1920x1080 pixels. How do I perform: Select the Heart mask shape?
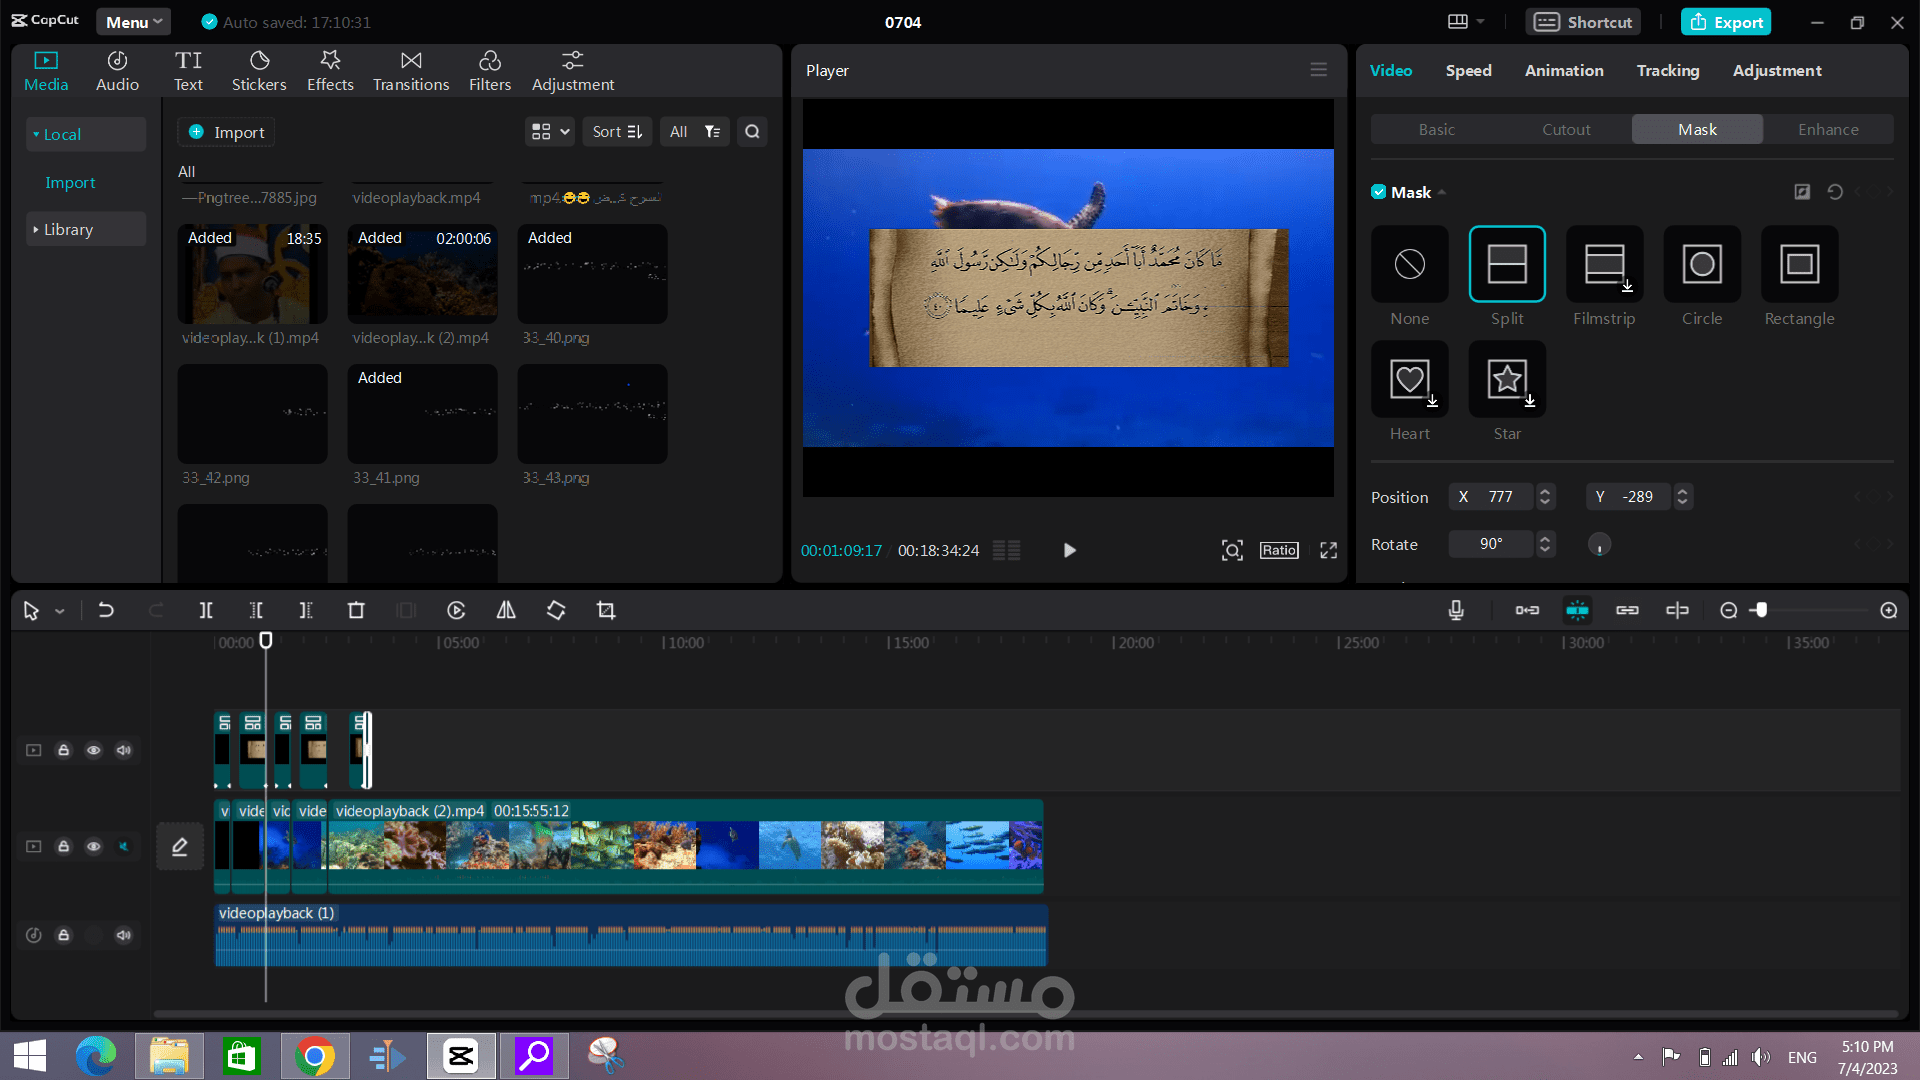[x=1410, y=379]
